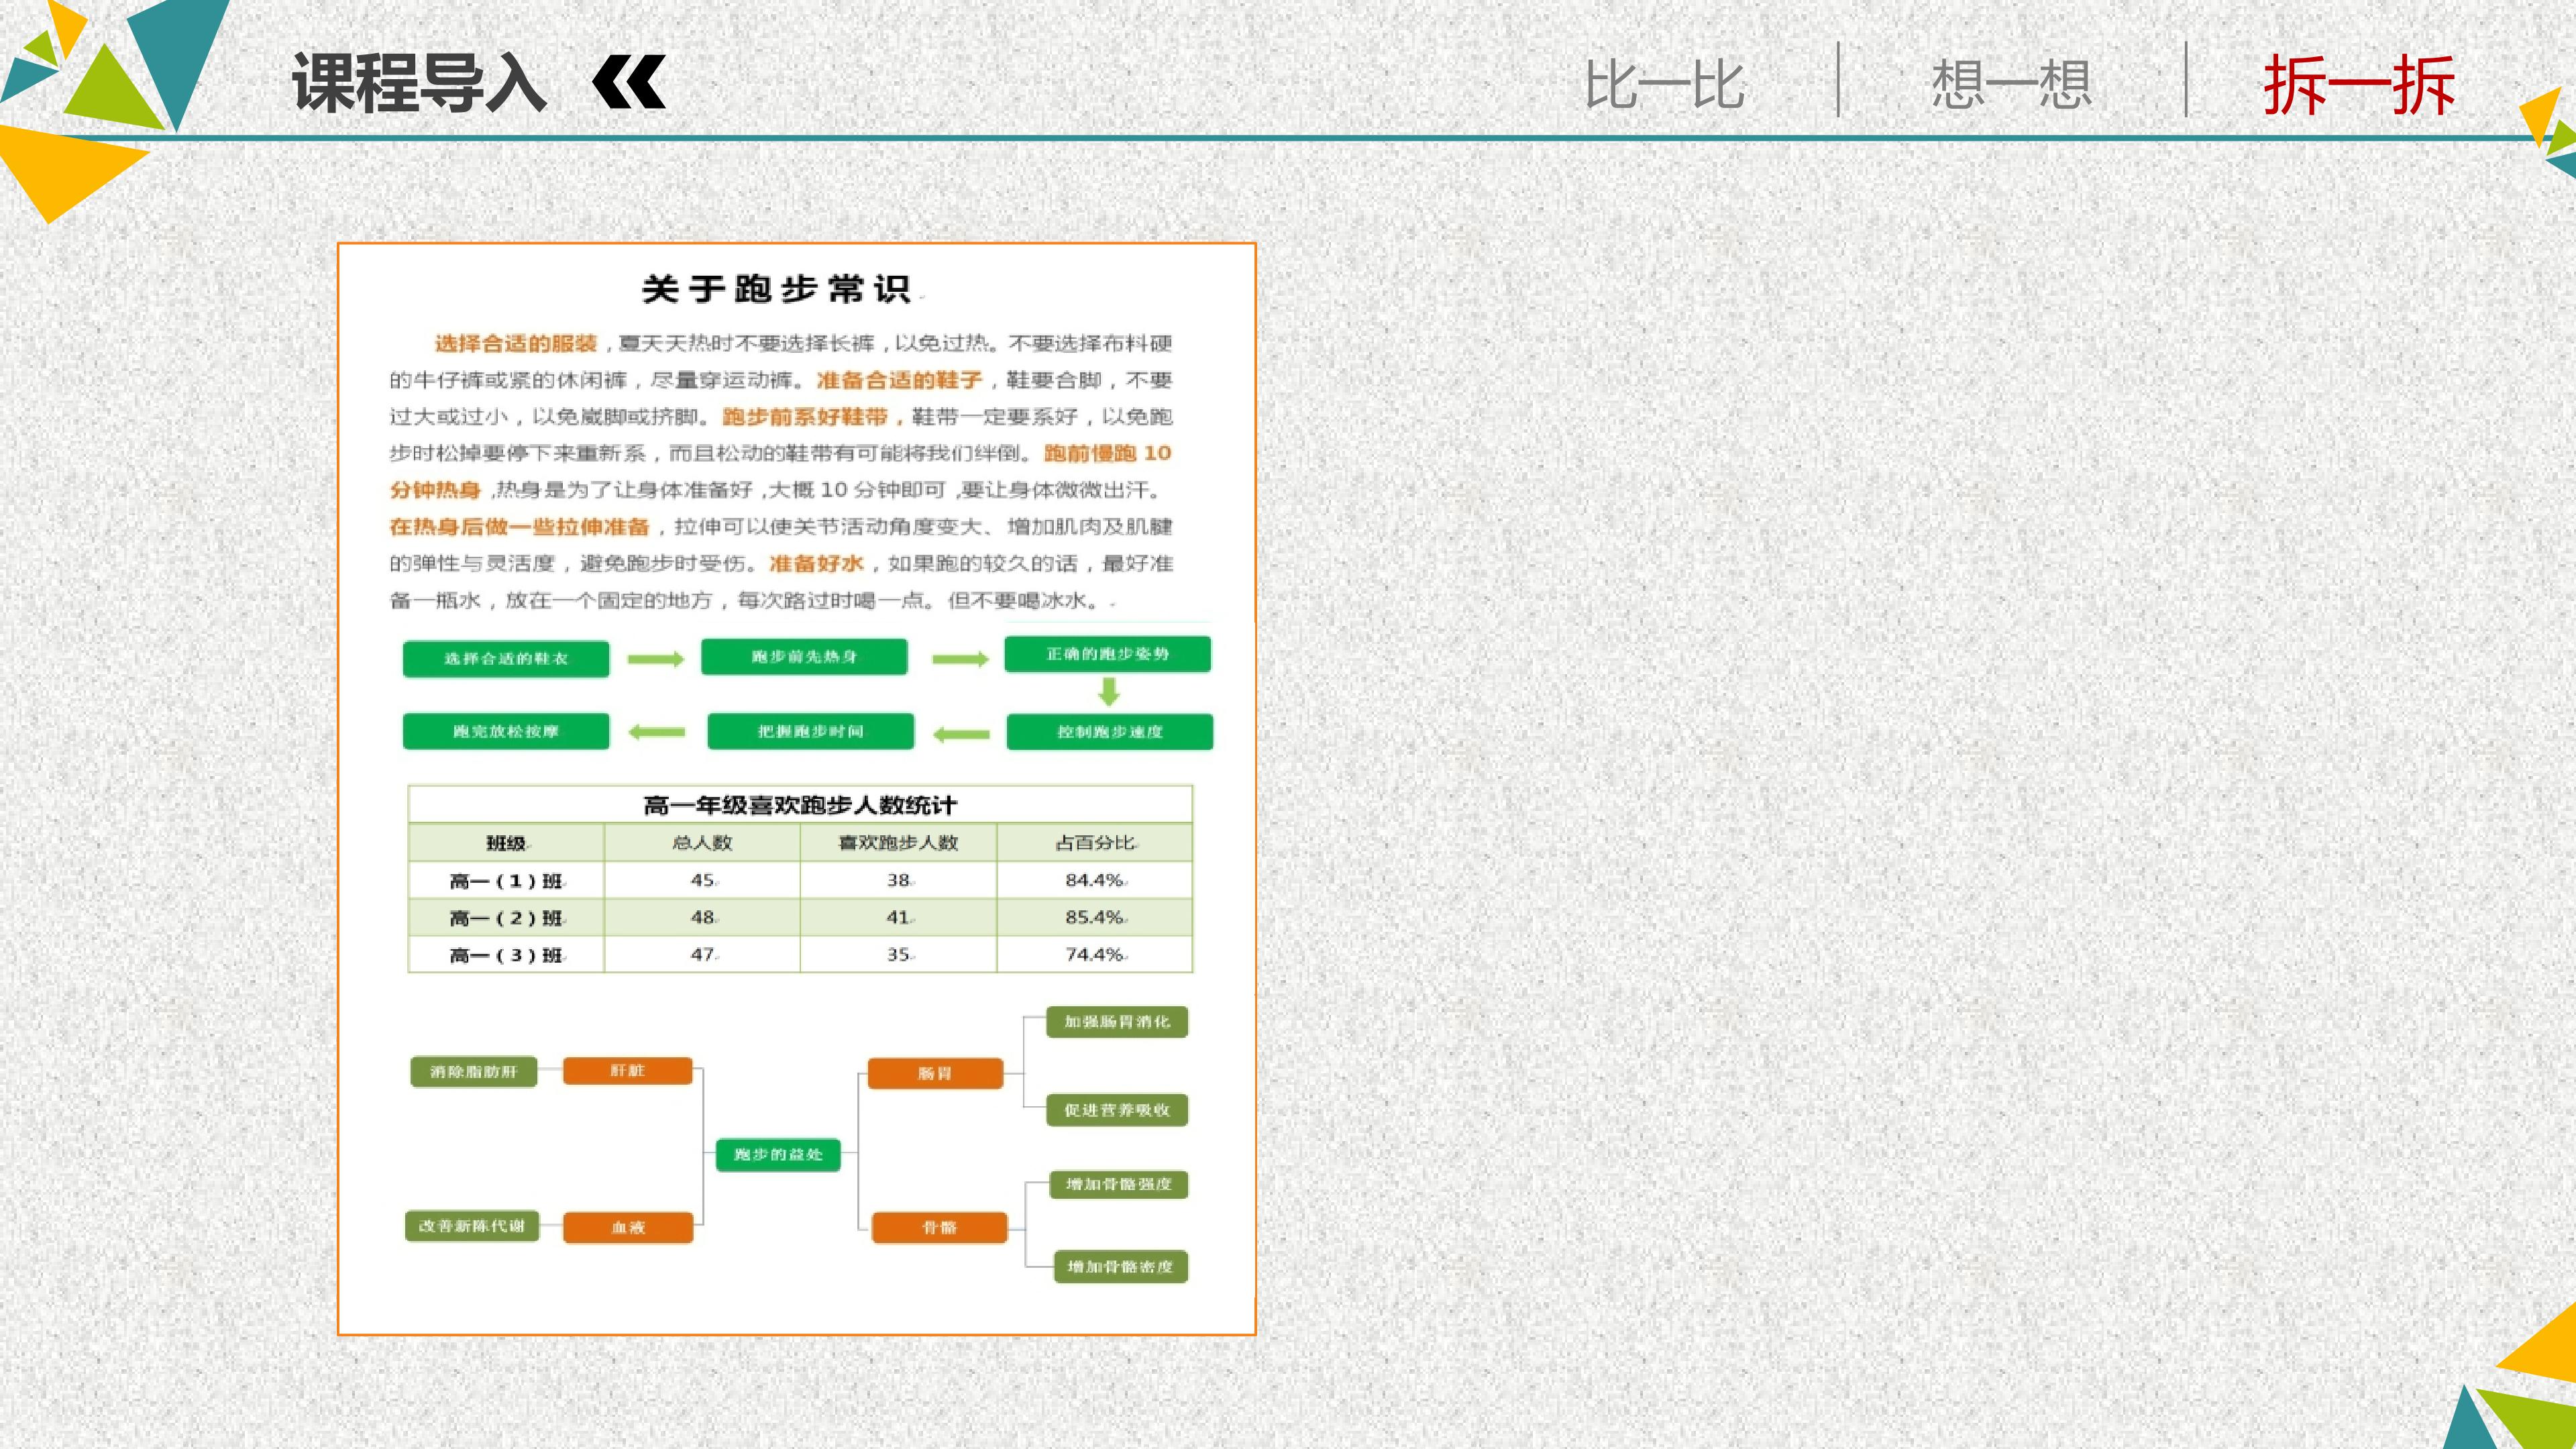
Task: Select the 控制跑步速度 flow box
Action: pyautogui.click(x=1110, y=732)
